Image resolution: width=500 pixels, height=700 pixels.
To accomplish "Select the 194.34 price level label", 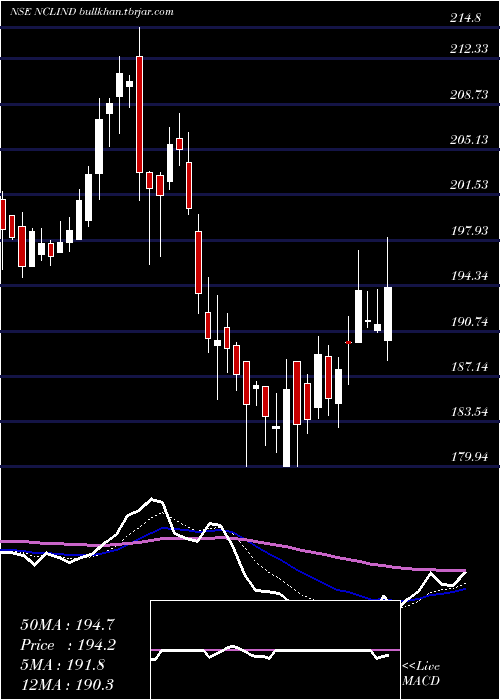I will (x=469, y=276).
